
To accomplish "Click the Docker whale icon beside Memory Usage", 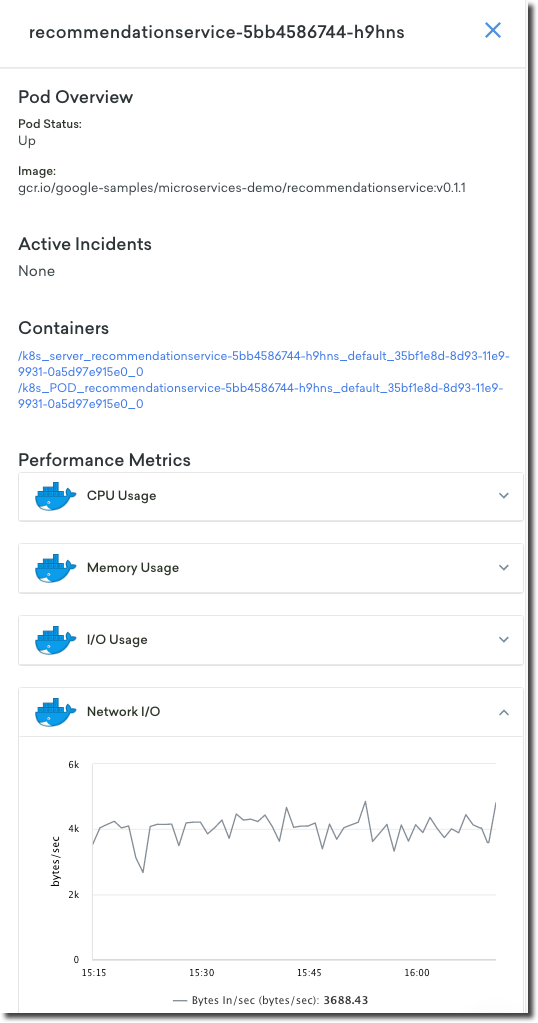I will tap(55, 568).
